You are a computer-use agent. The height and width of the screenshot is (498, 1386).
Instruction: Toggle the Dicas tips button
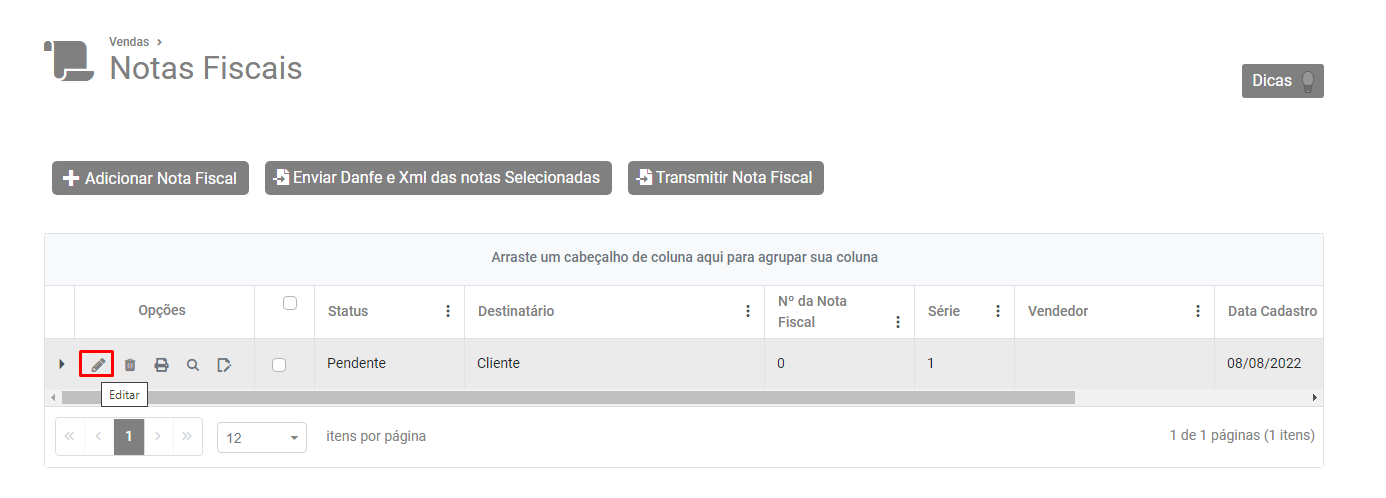1282,81
